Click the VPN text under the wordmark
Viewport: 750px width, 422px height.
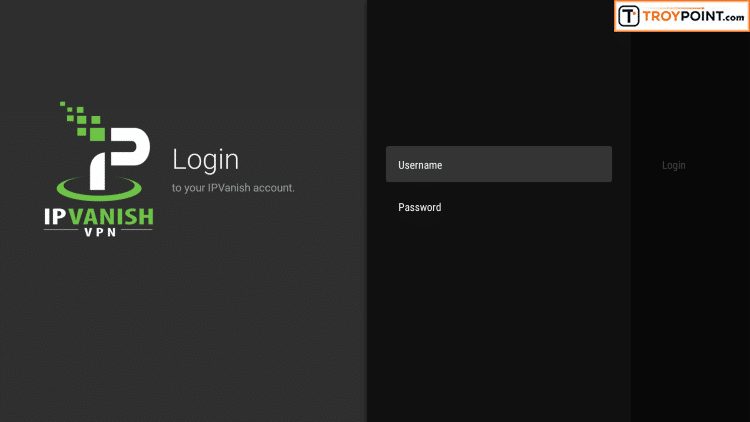tap(98, 233)
